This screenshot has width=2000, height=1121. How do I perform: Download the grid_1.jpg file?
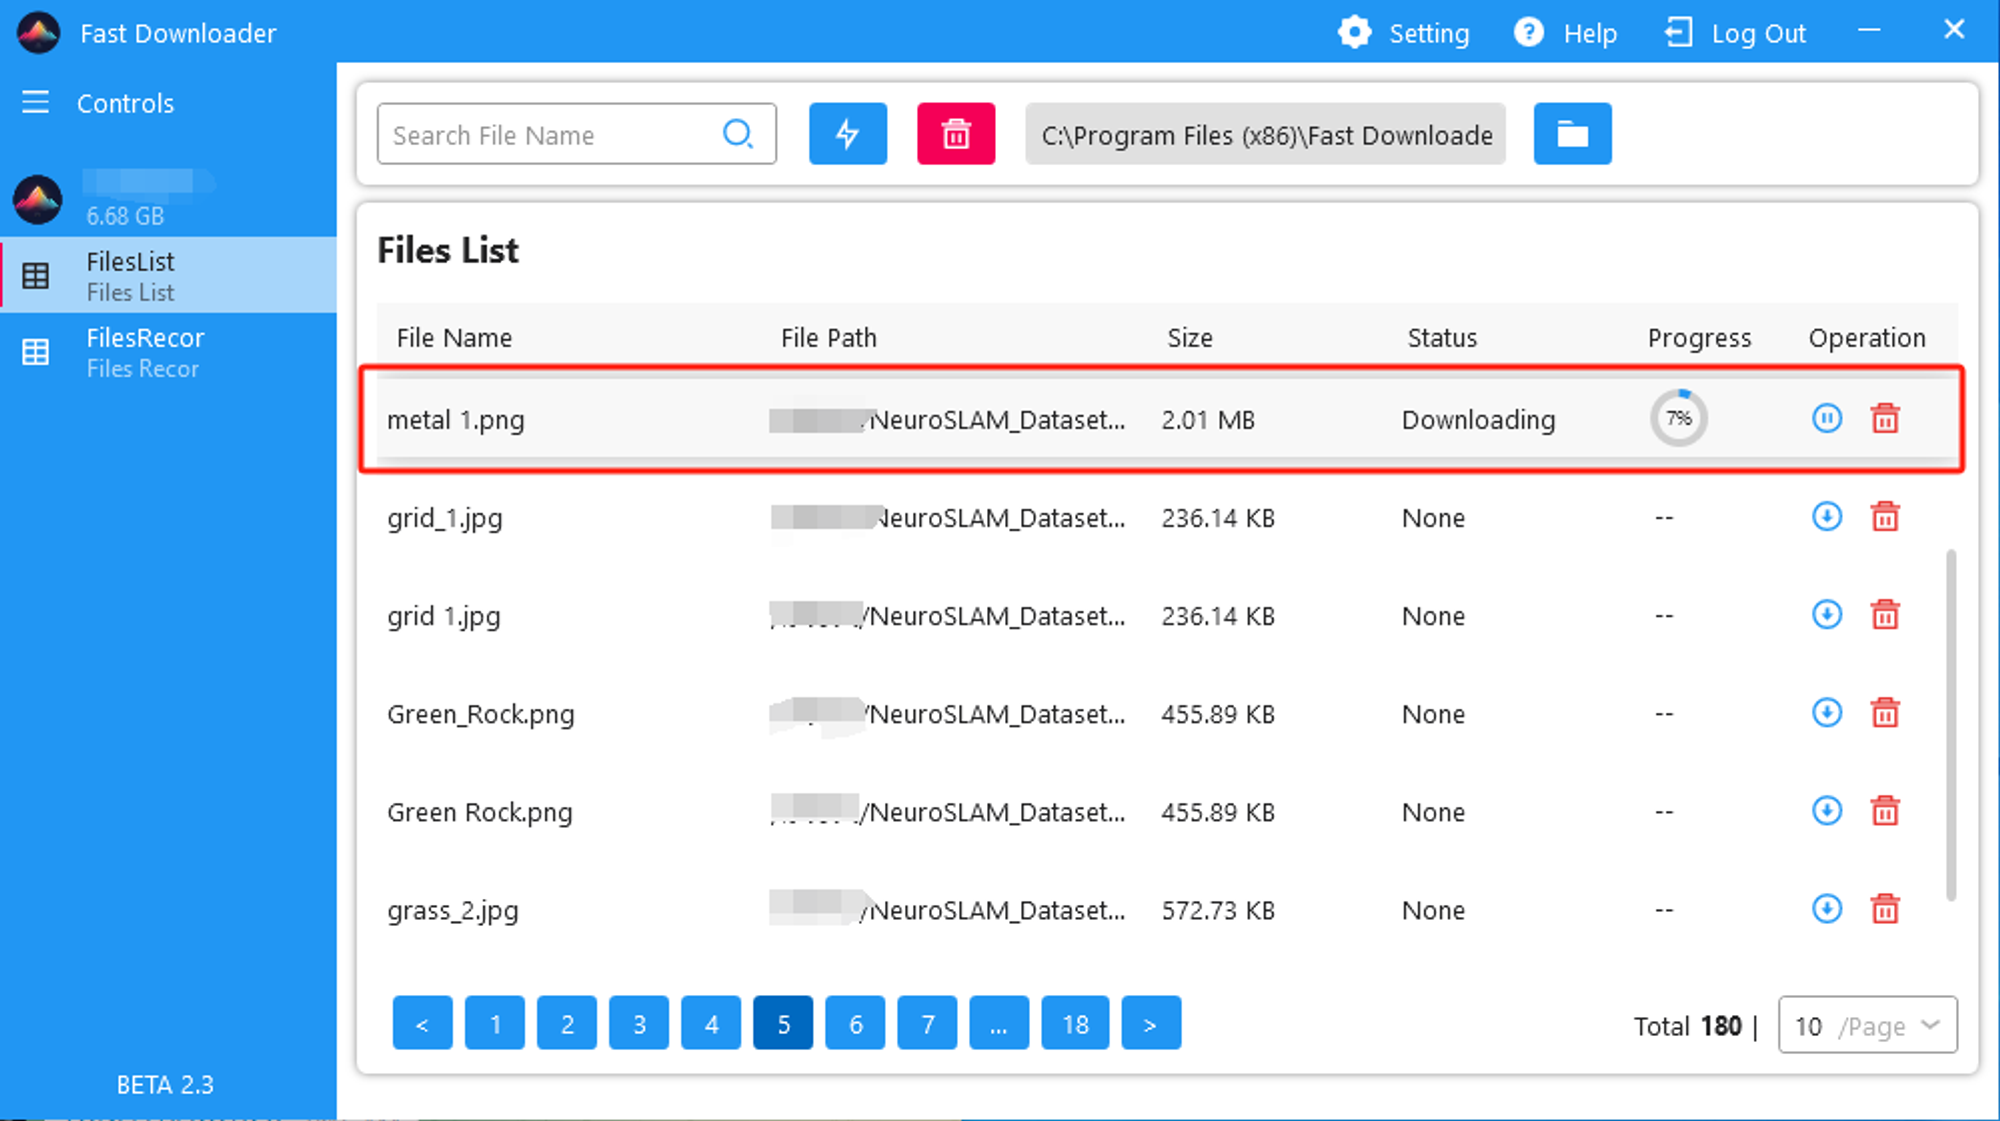tap(1826, 517)
